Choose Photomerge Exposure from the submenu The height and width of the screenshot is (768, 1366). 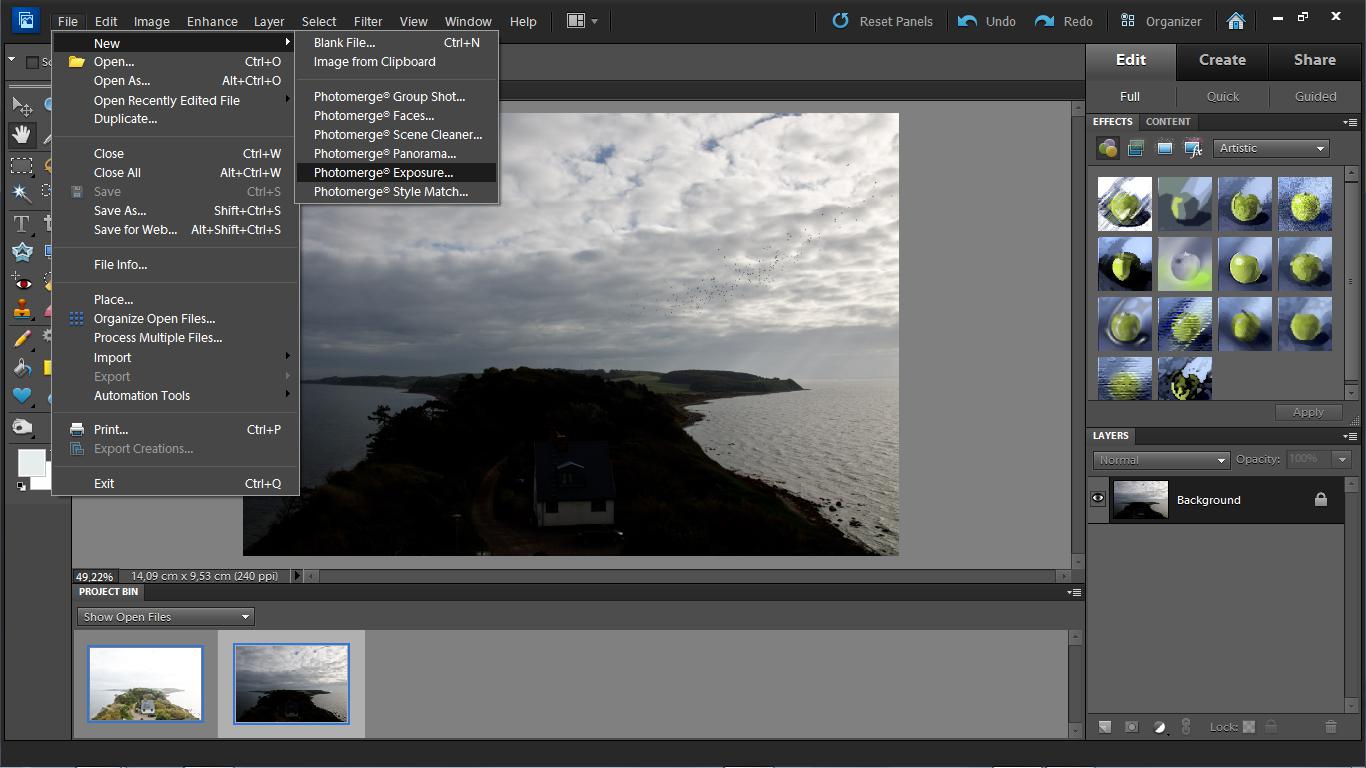point(383,173)
